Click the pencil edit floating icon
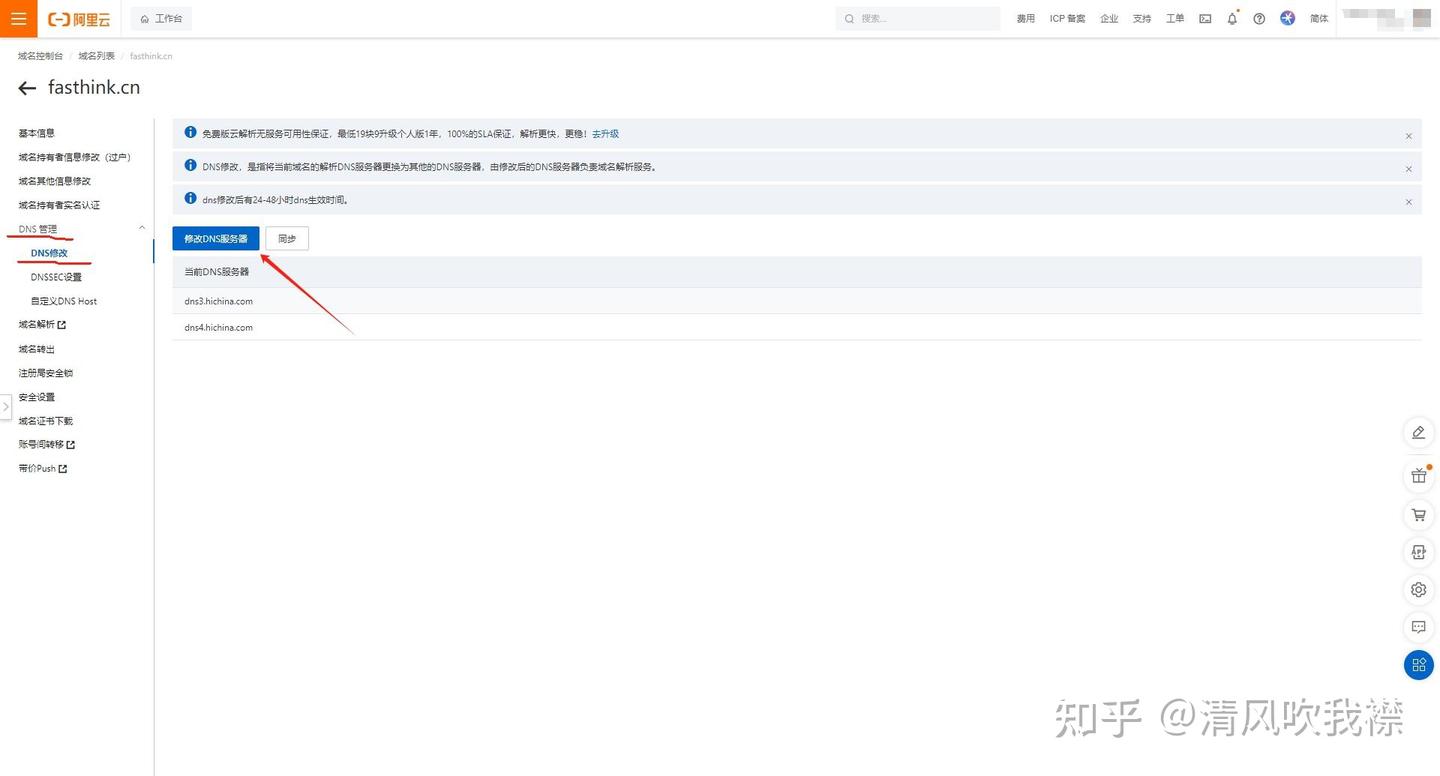1440x776 pixels. click(x=1418, y=432)
